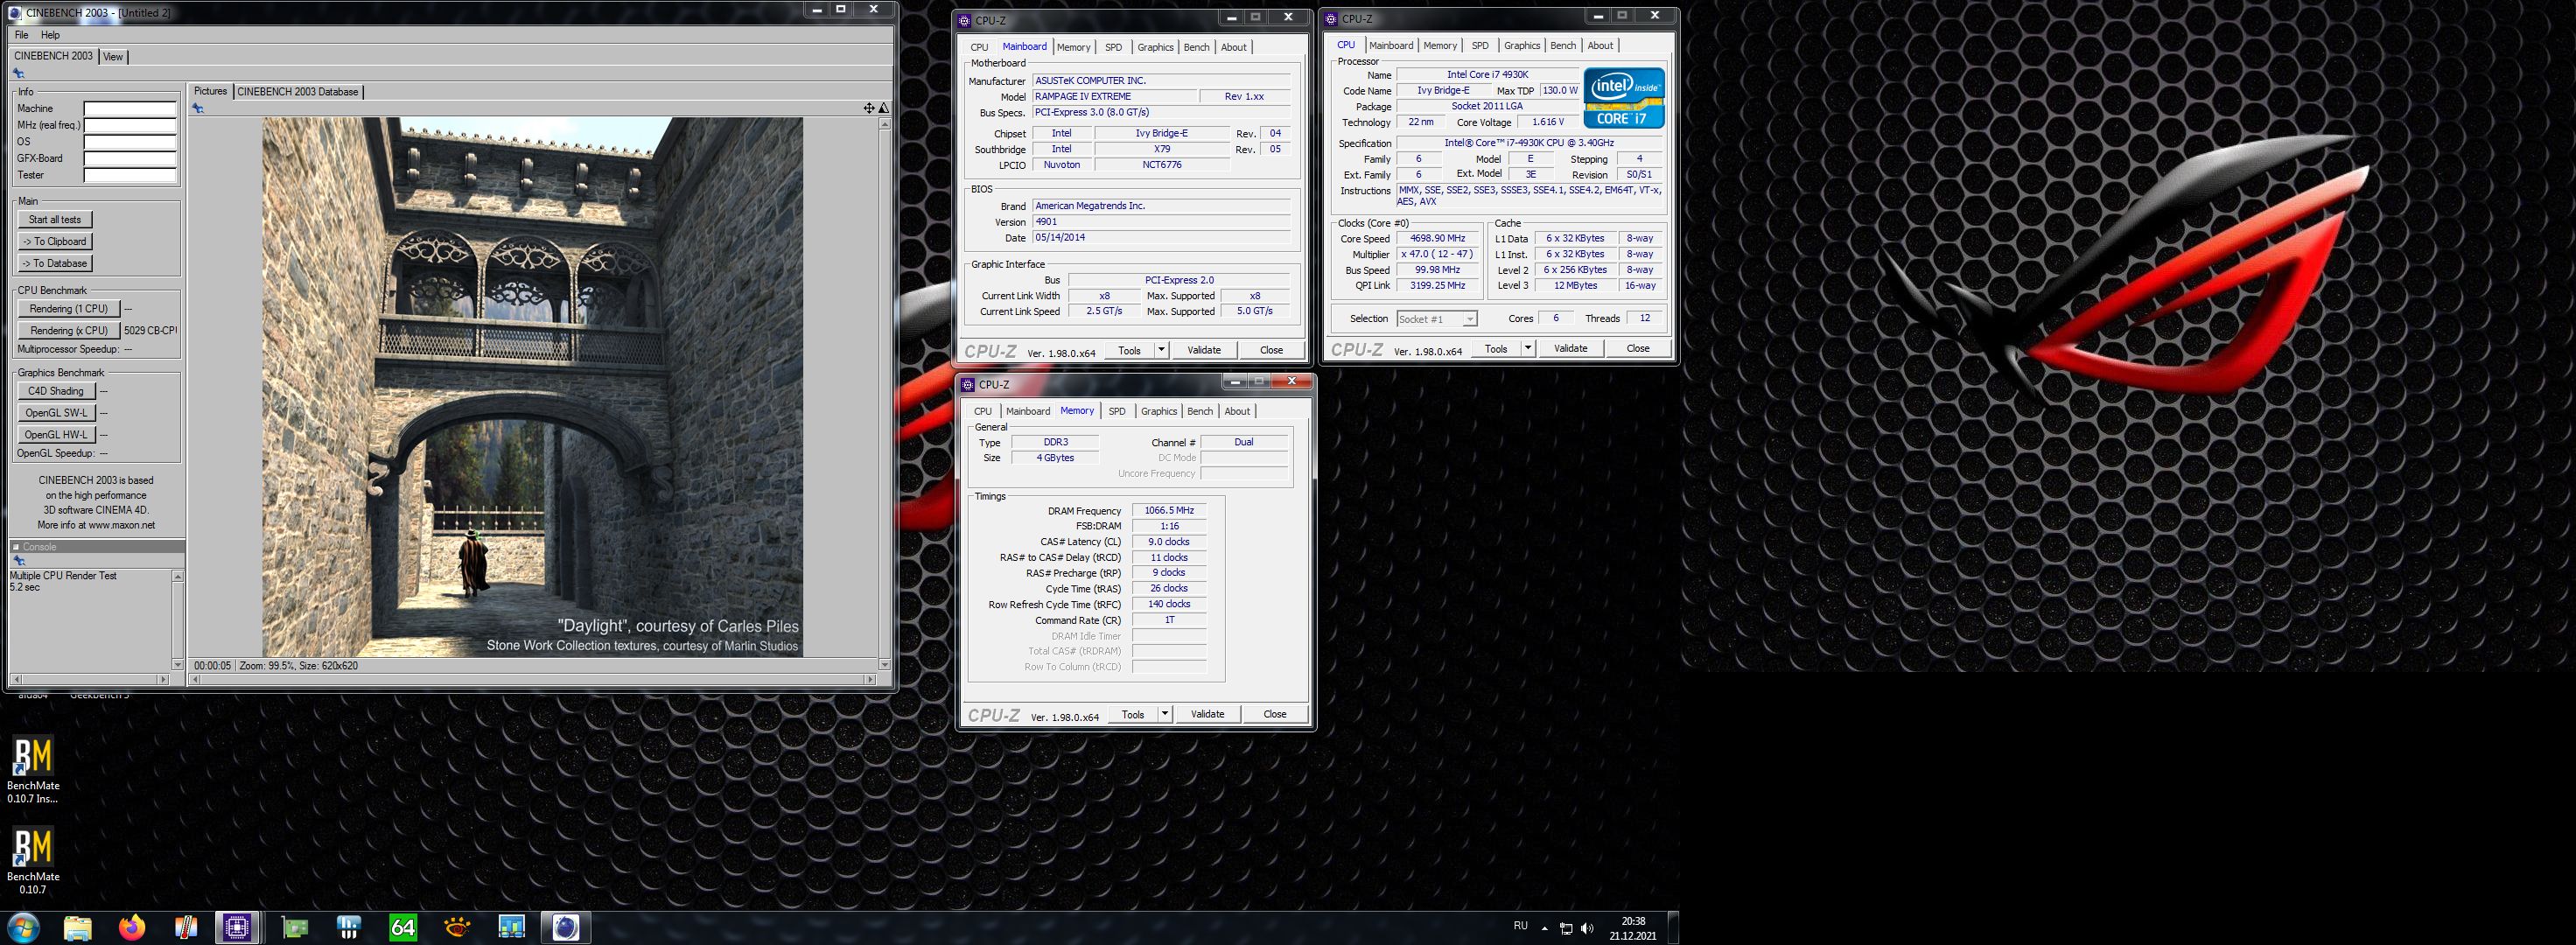Select the Bench tab in the CPU window of CPU-Z

(1563, 46)
